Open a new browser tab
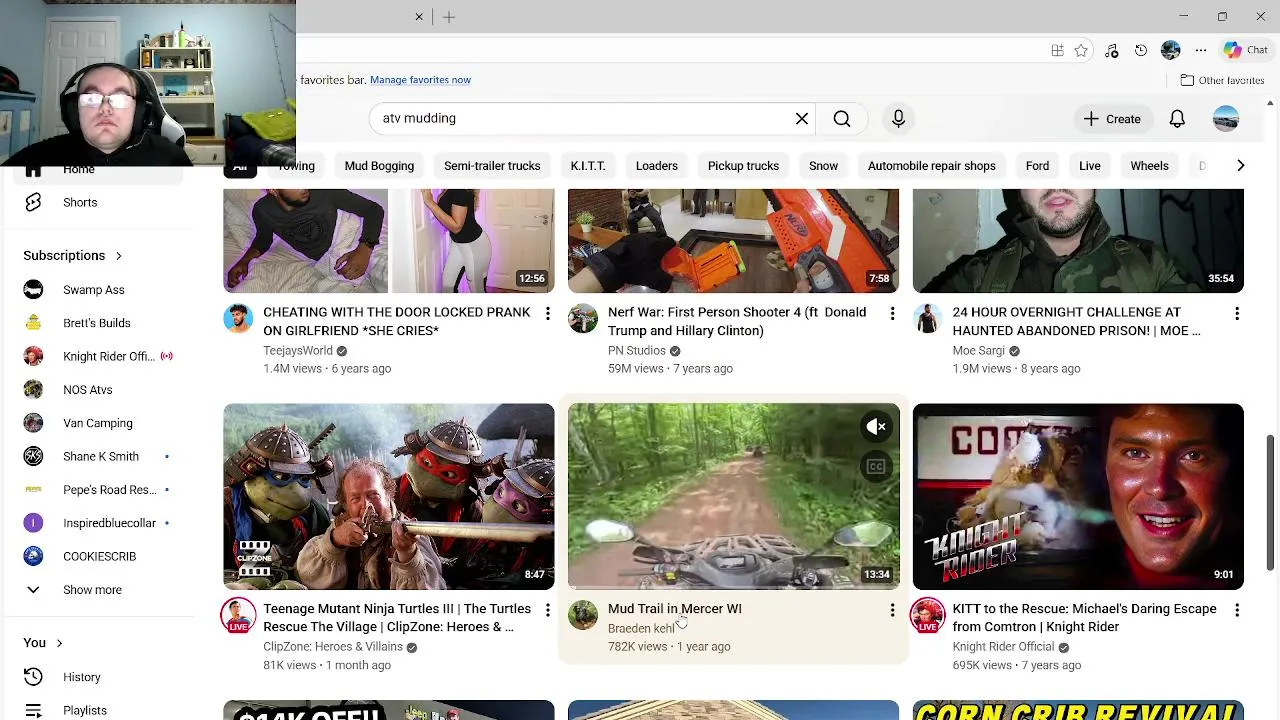Image resolution: width=1280 pixels, height=720 pixels. click(x=449, y=17)
